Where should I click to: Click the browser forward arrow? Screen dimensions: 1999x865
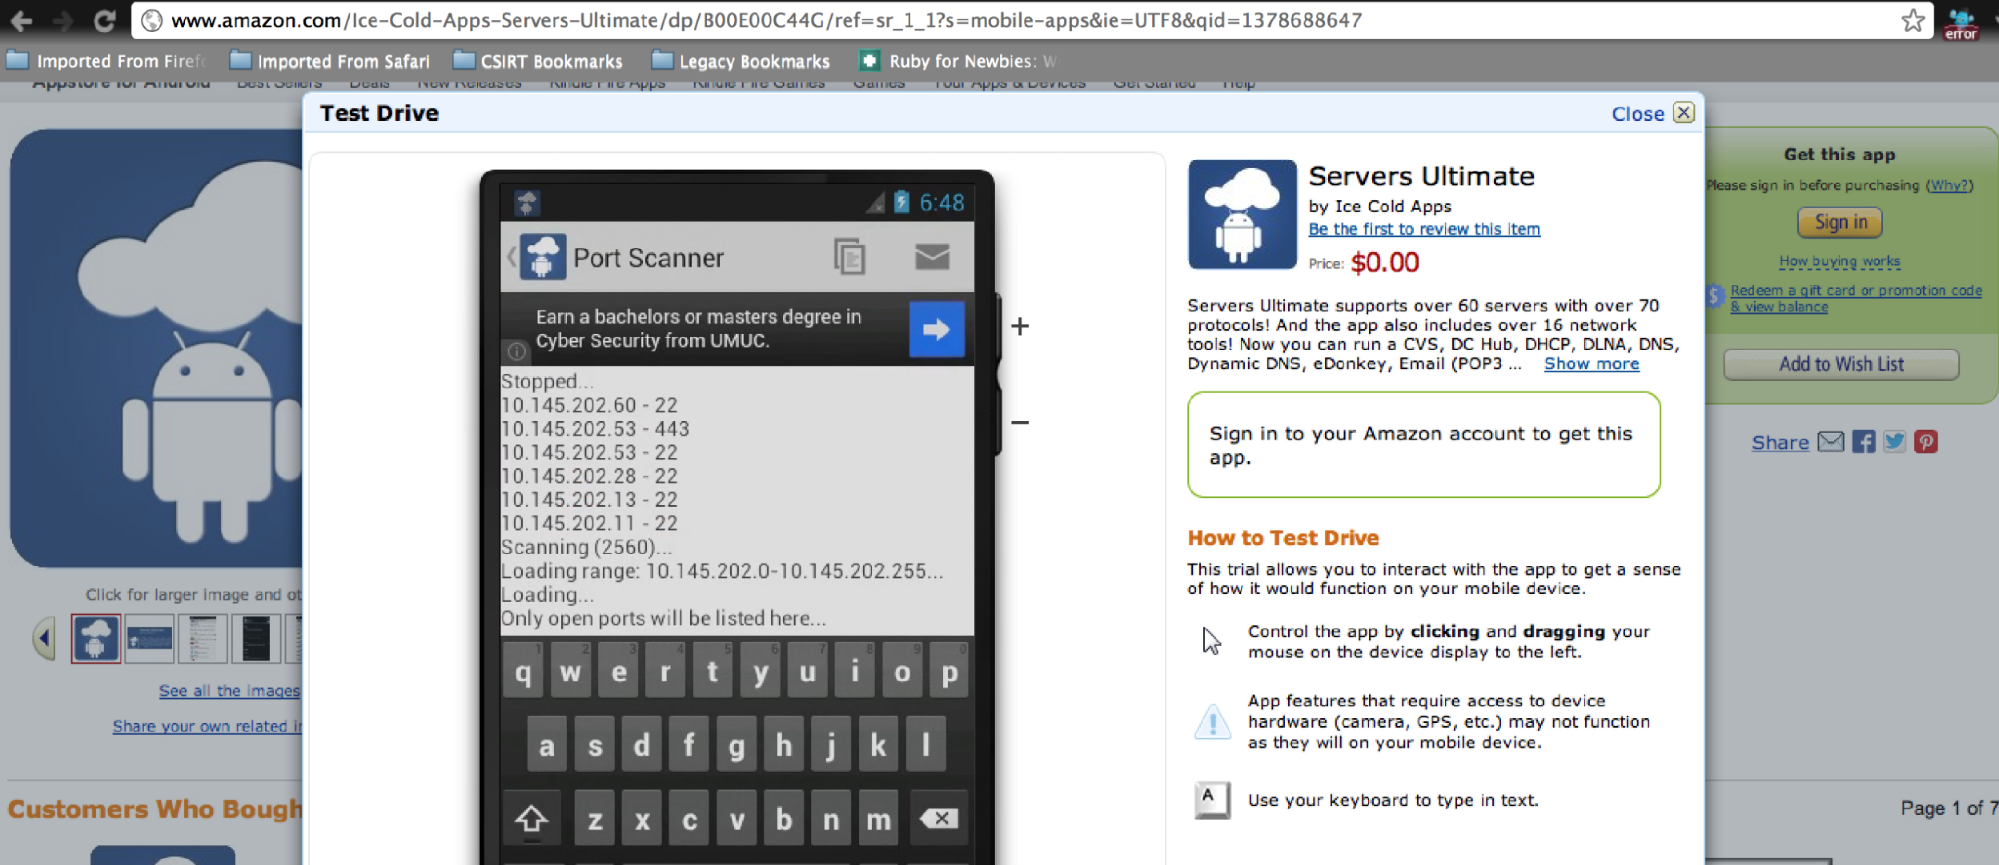pyautogui.click(x=63, y=20)
